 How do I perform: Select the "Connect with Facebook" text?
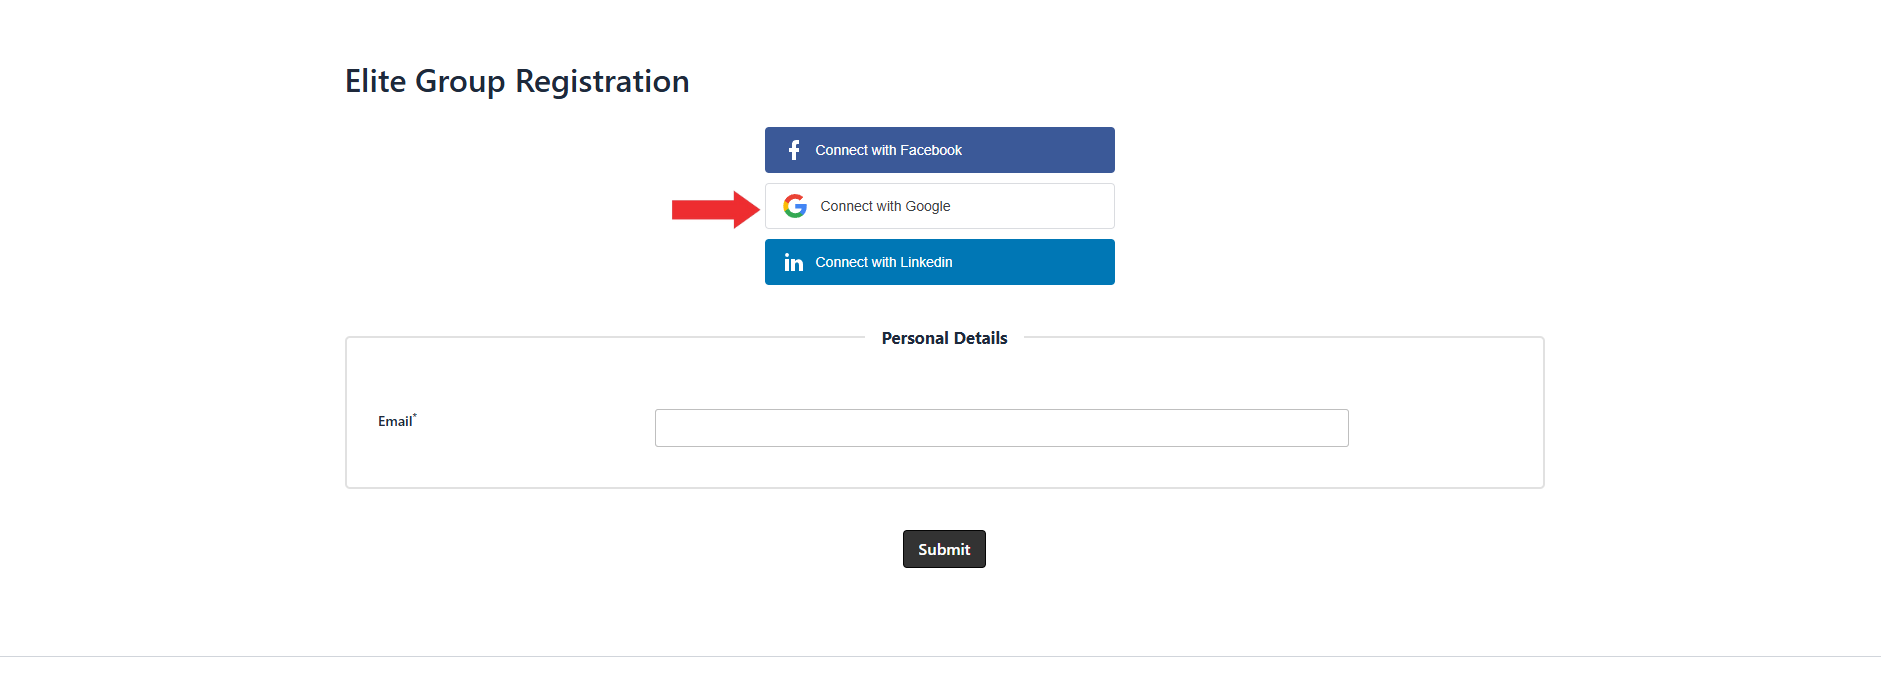click(x=888, y=150)
